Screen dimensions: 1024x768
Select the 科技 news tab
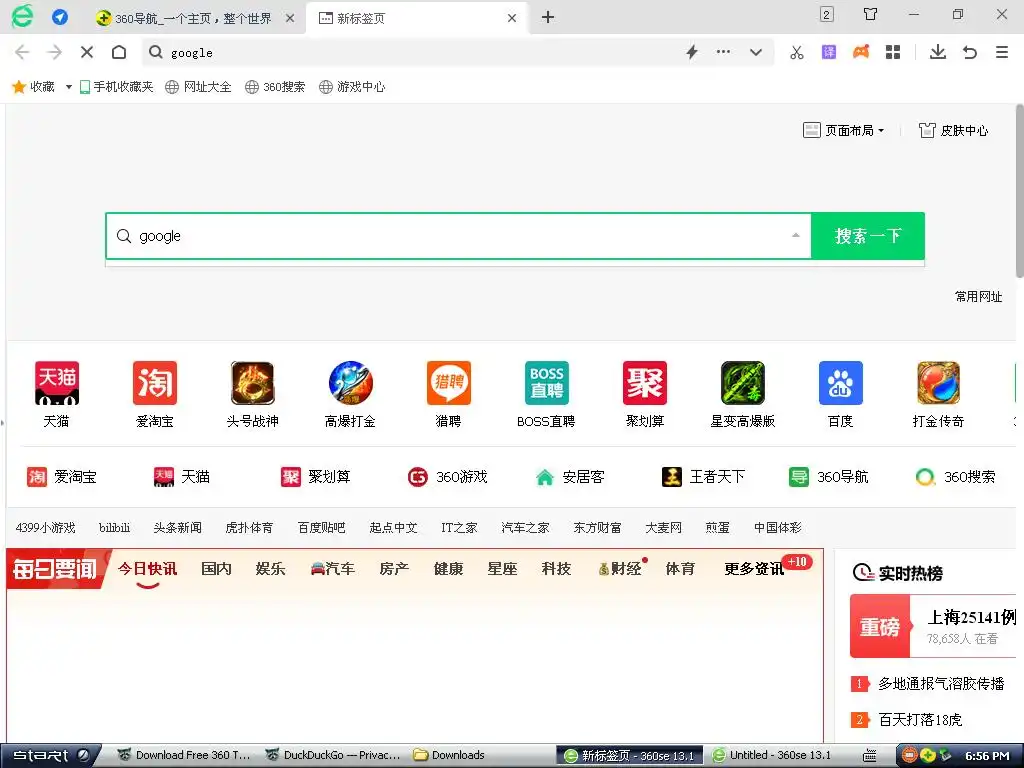click(x=556, y=569)
